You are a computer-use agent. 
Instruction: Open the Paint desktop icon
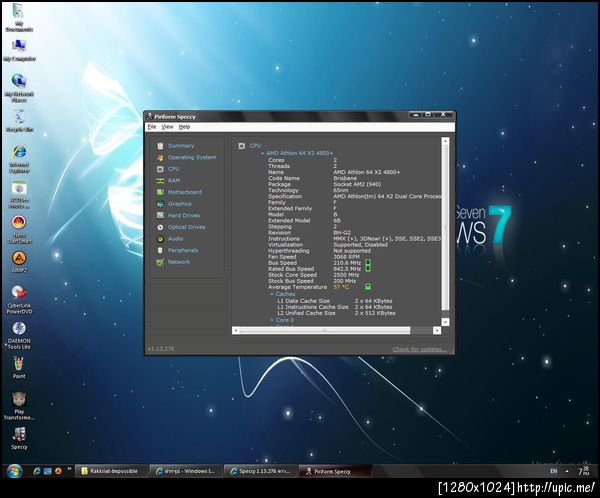point(19,363)
